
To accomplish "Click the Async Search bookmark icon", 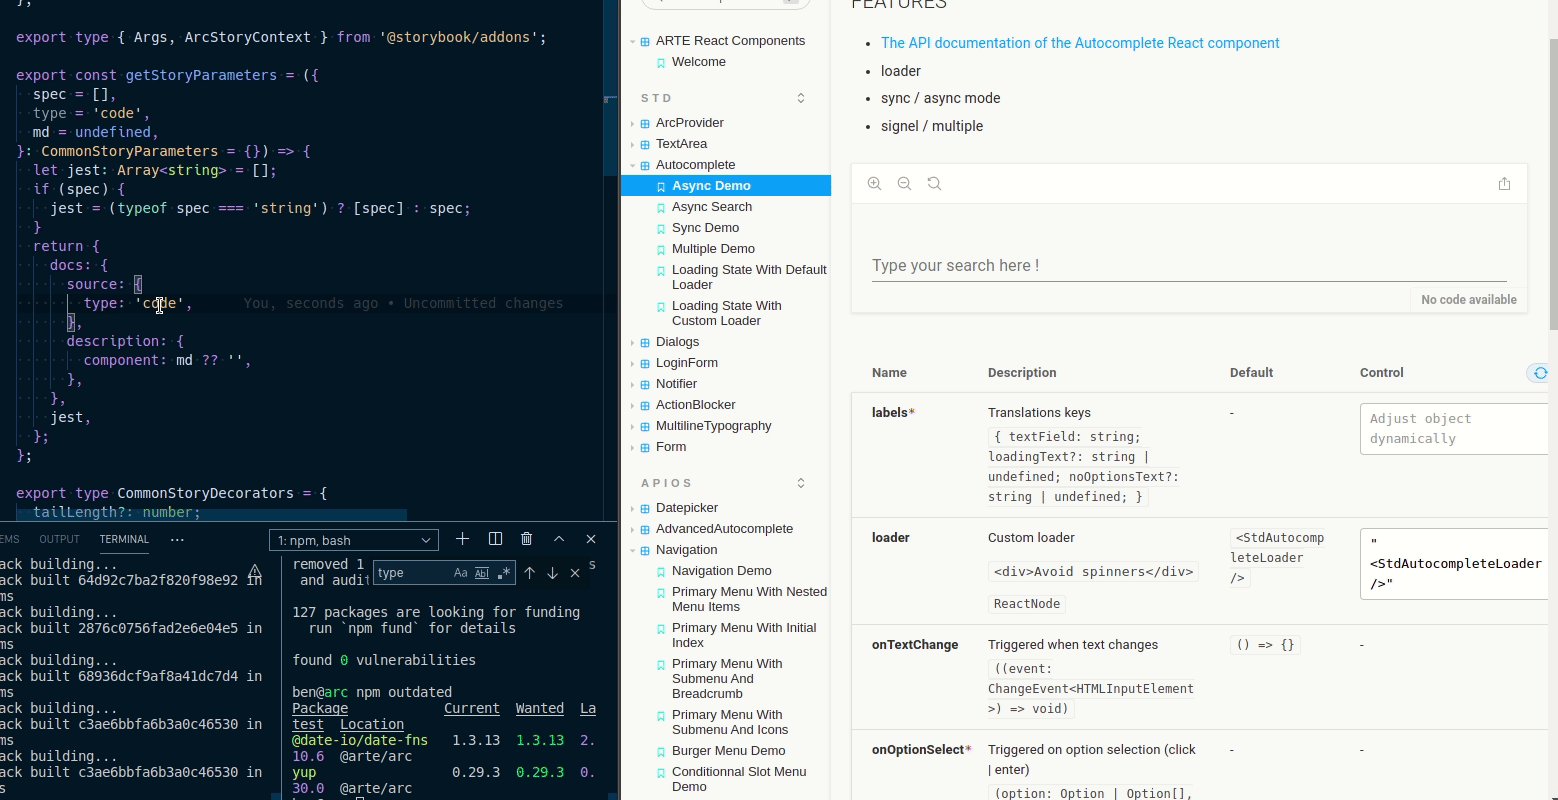I will point(661,207).
